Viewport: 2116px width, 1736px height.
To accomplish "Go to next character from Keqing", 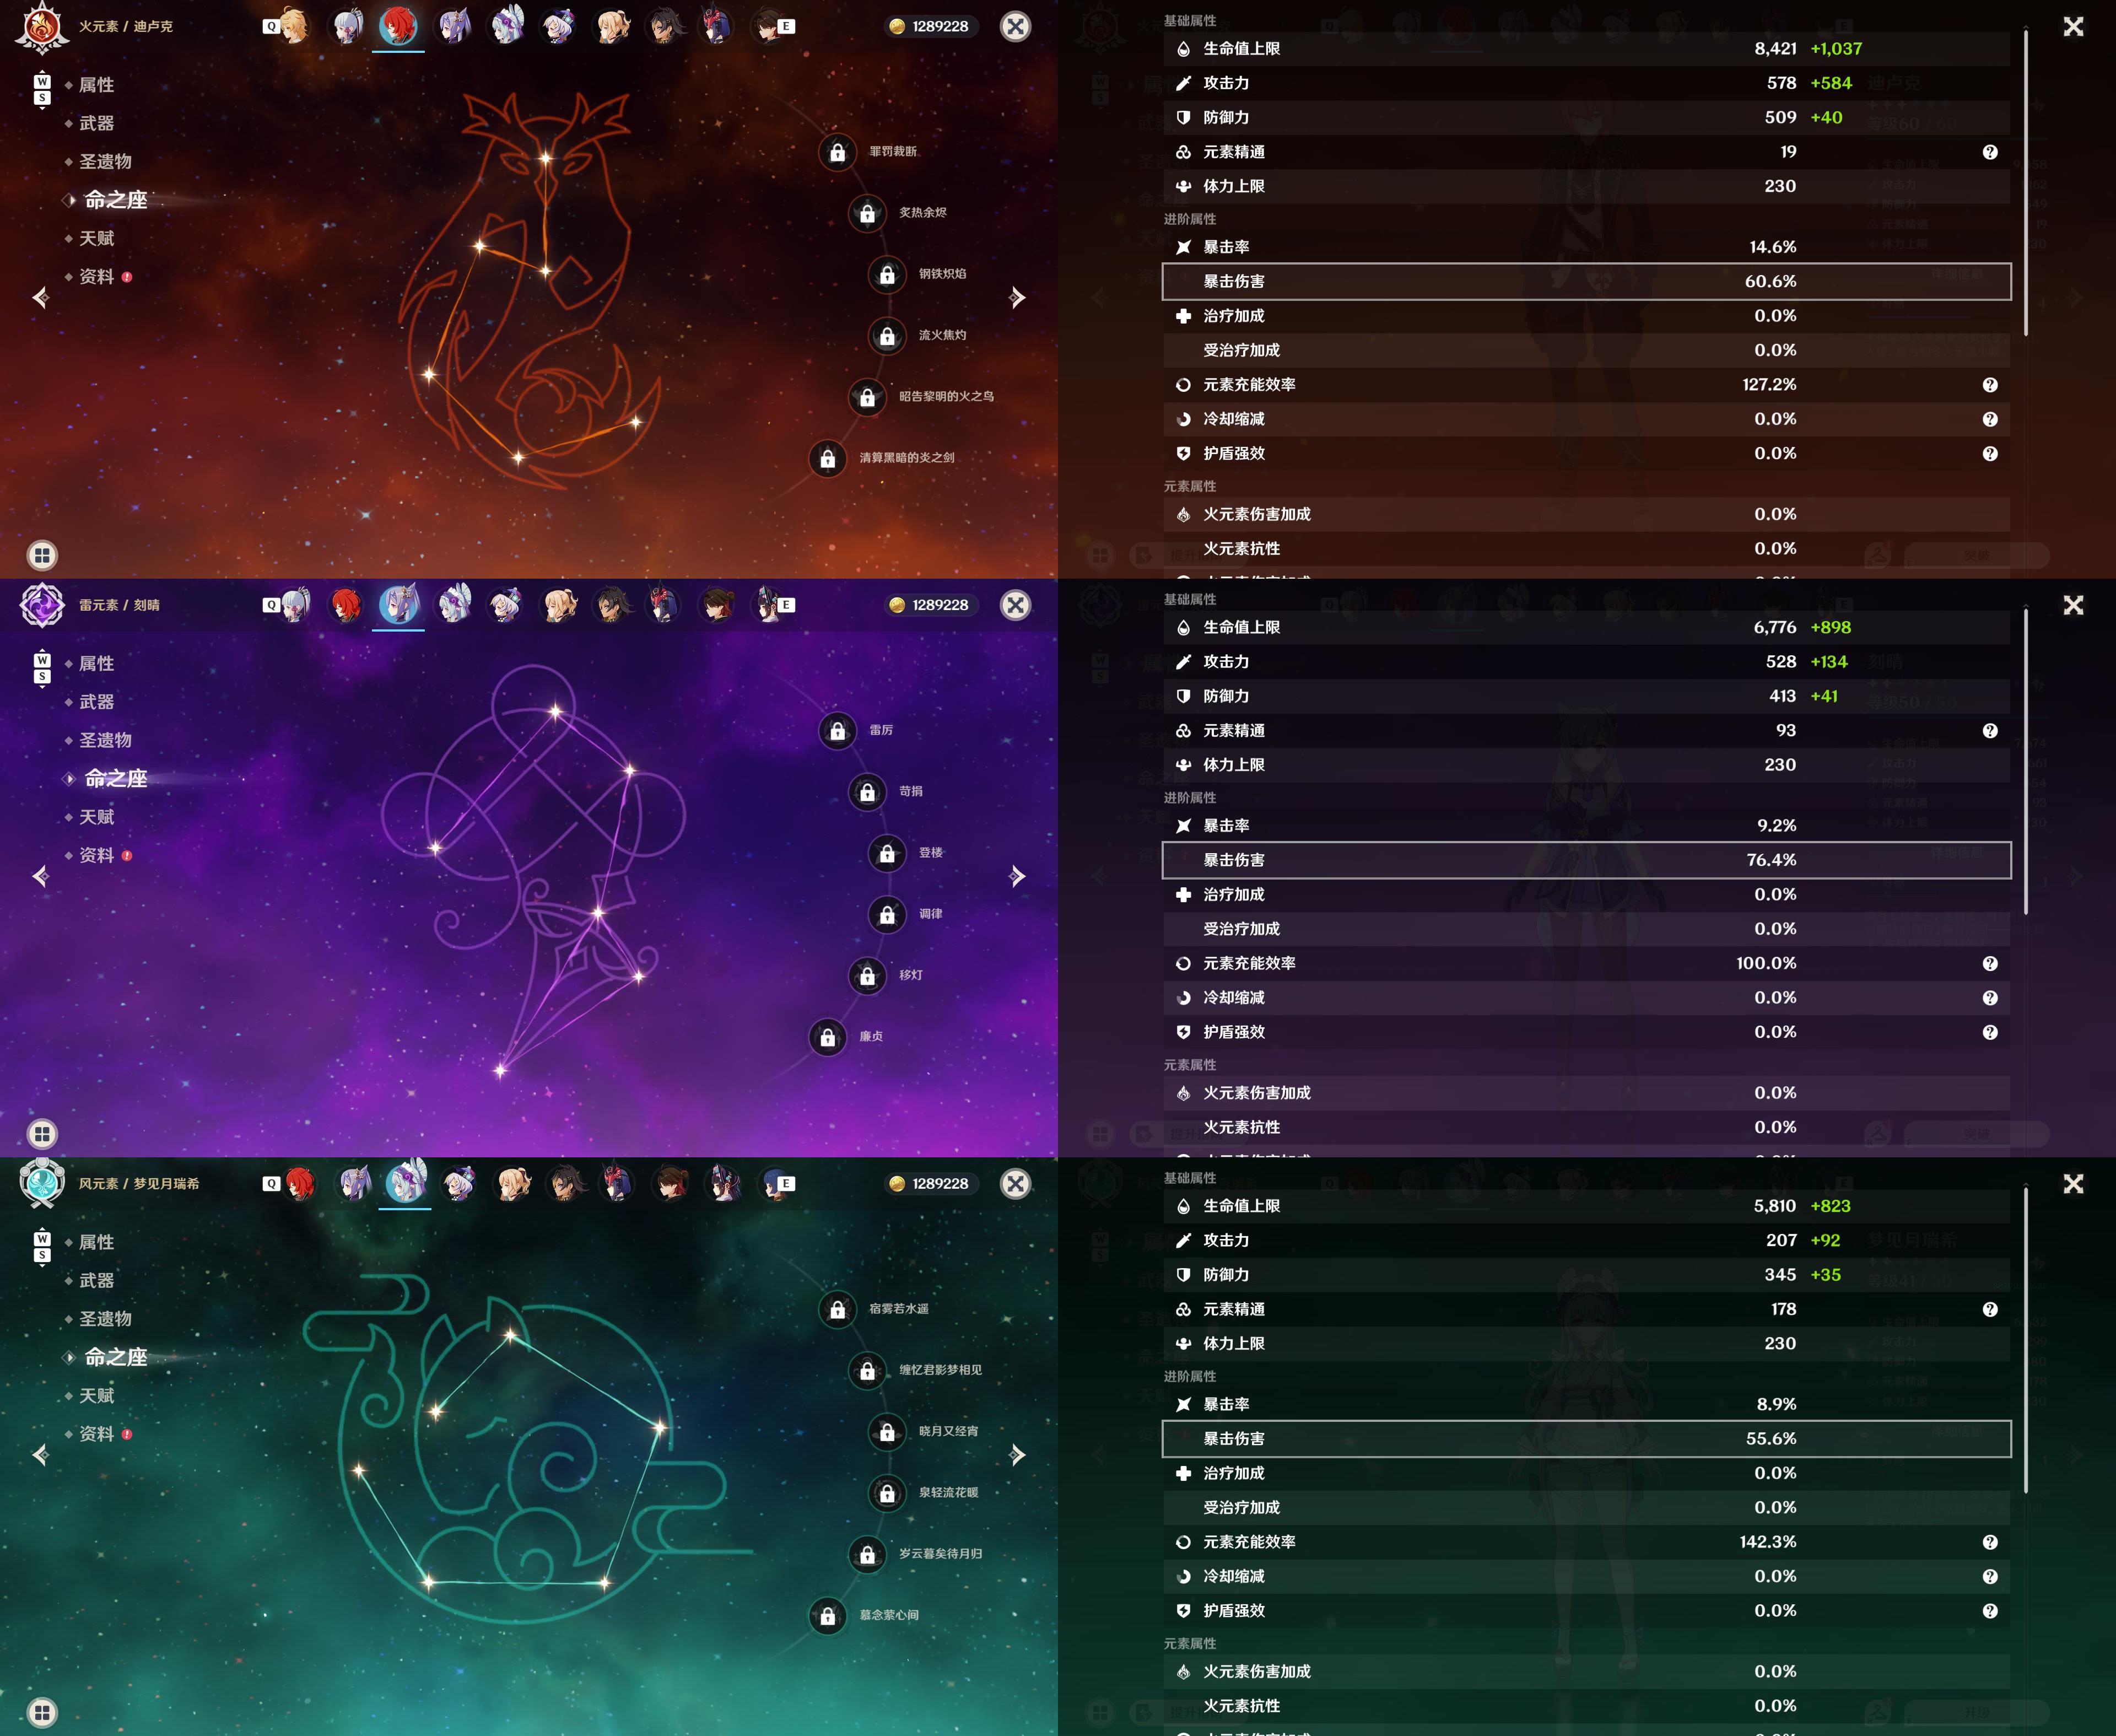I will point(1017,876).
